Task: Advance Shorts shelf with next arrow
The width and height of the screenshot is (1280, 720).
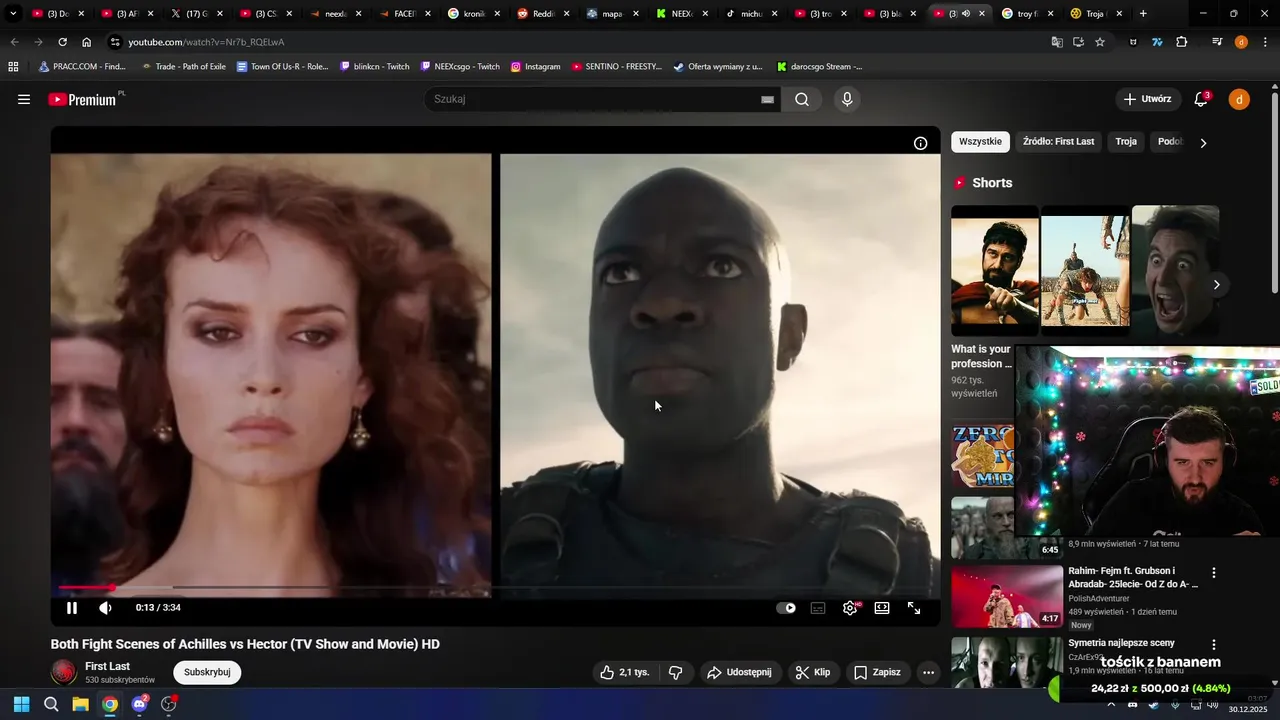Action: pos(1216,285)
